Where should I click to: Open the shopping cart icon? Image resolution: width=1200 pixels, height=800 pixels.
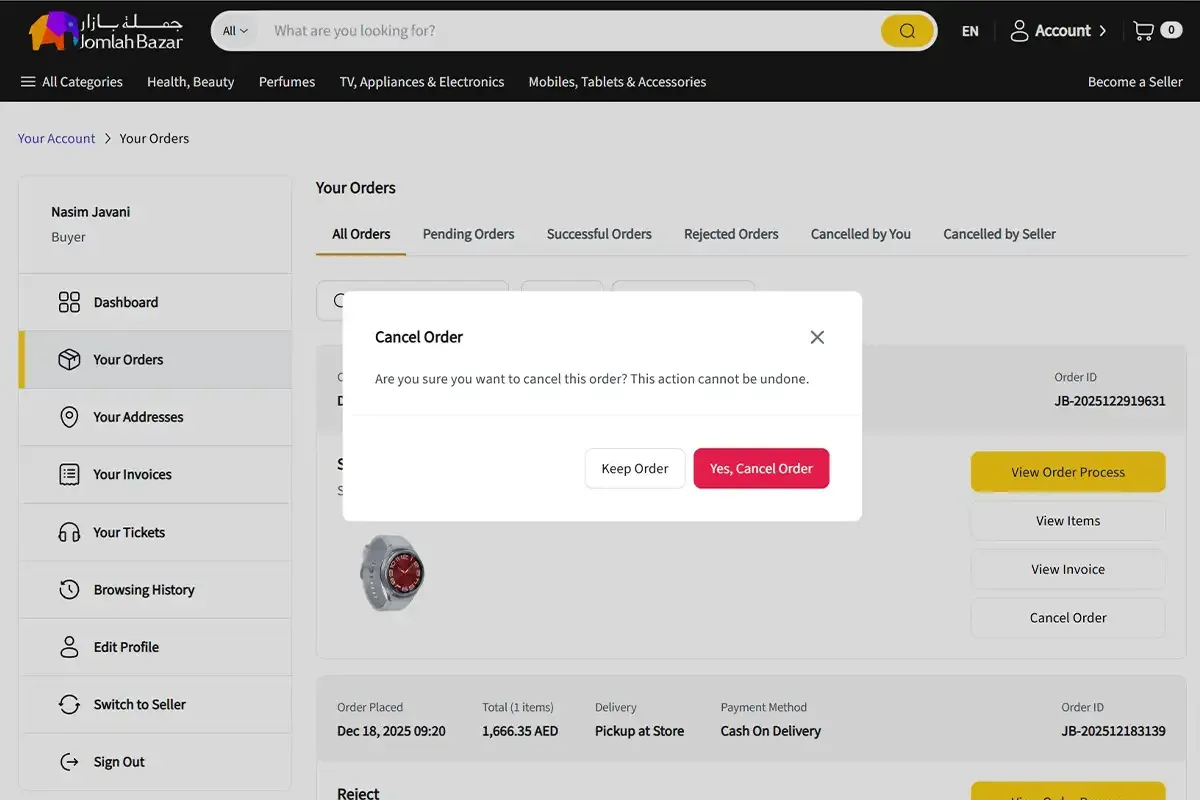[1144, 31]
